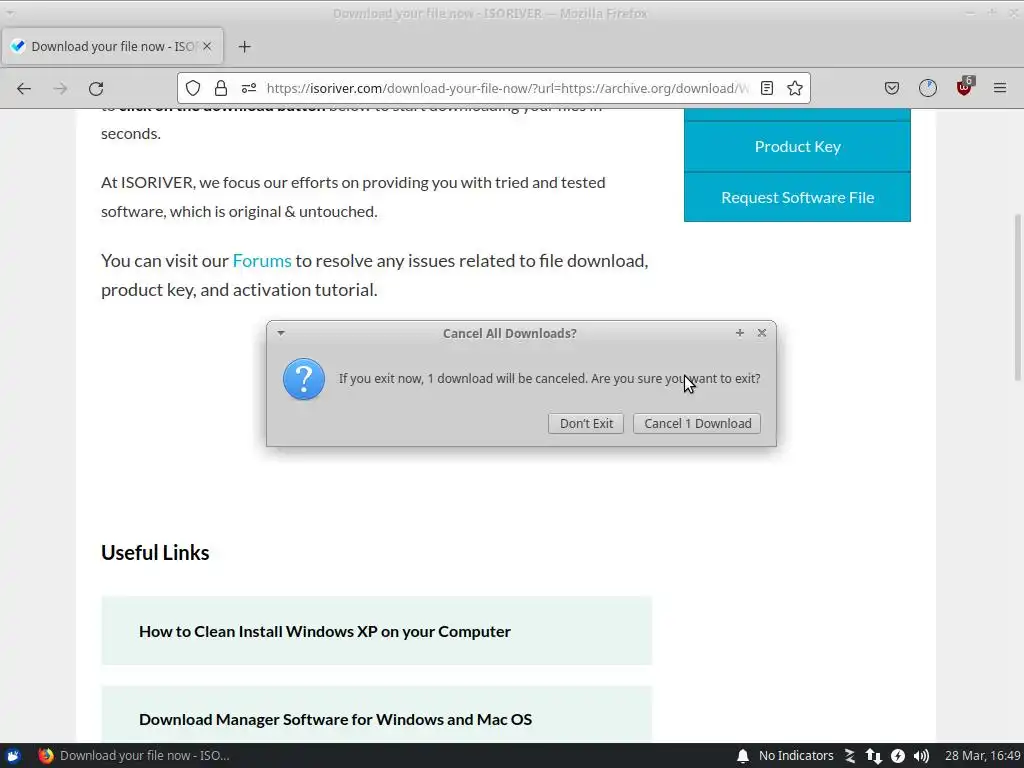Click Don't Exit in the dialog
The height and width of the screenshot is (768, 1024).
586,423
